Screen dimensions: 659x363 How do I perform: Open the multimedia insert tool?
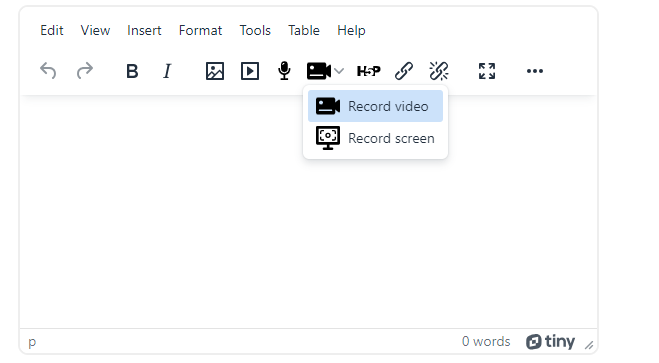click(250, 71)
